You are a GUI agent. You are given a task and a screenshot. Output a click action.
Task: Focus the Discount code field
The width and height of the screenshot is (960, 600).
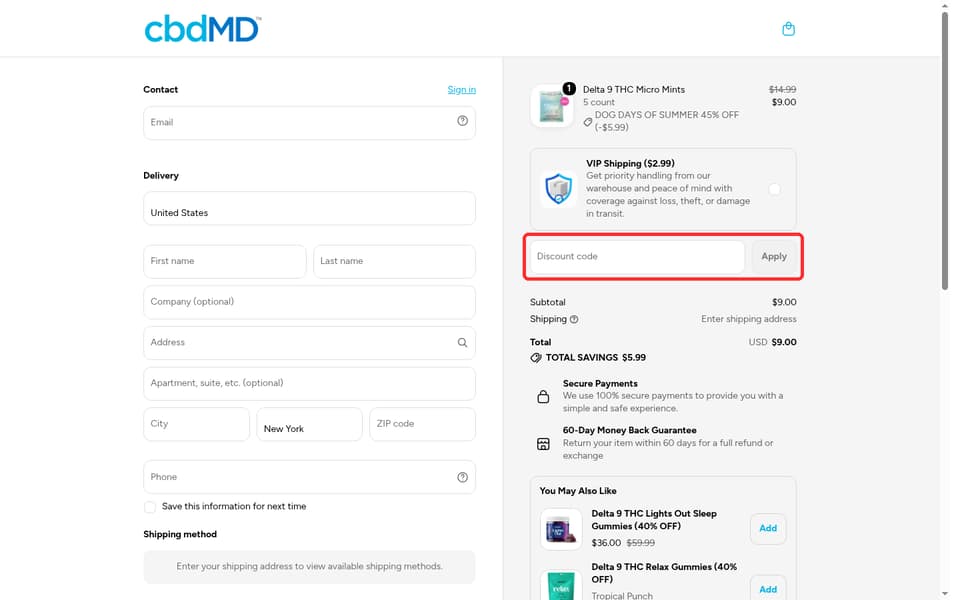pyautogui.click(x=637, y=257)
